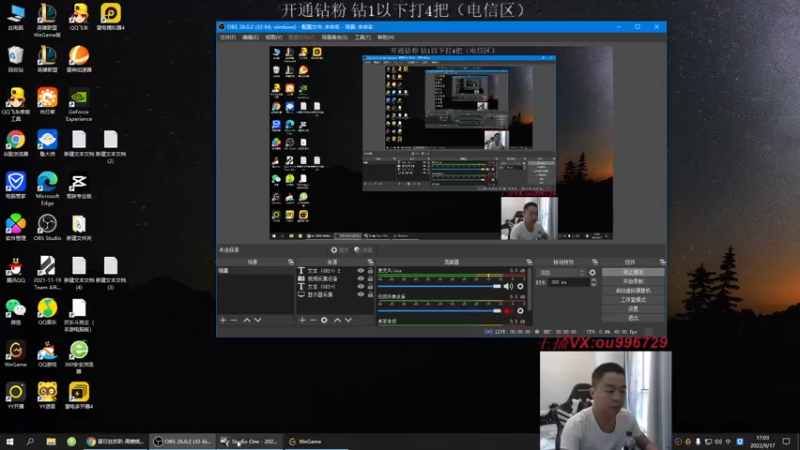Viewport: 800px width, 450px height.
Task: Lock the text (GDI+) 2 source
Action: point(370,271)
